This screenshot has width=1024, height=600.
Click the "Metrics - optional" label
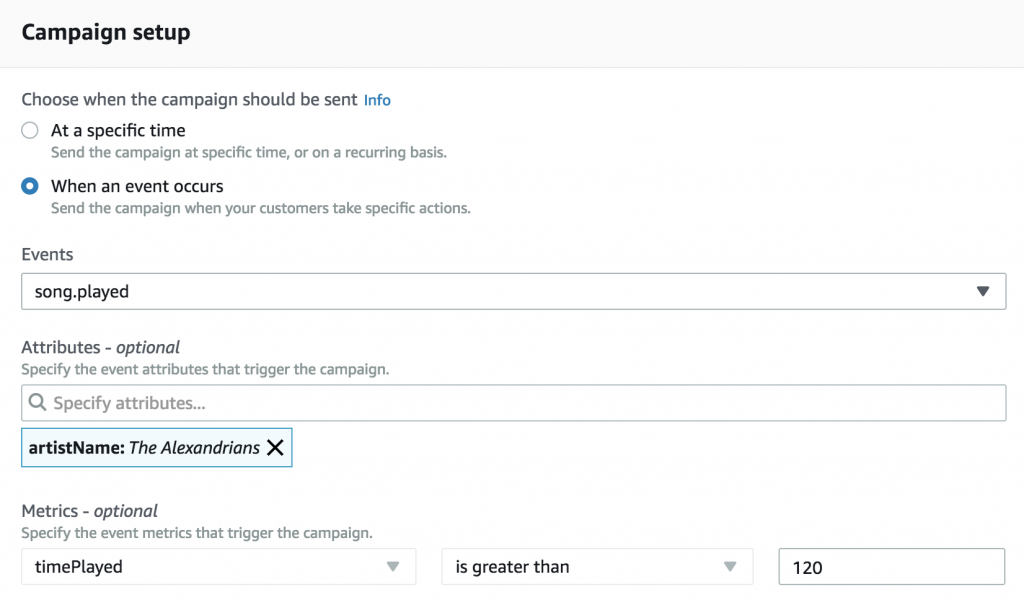[89, 512]
